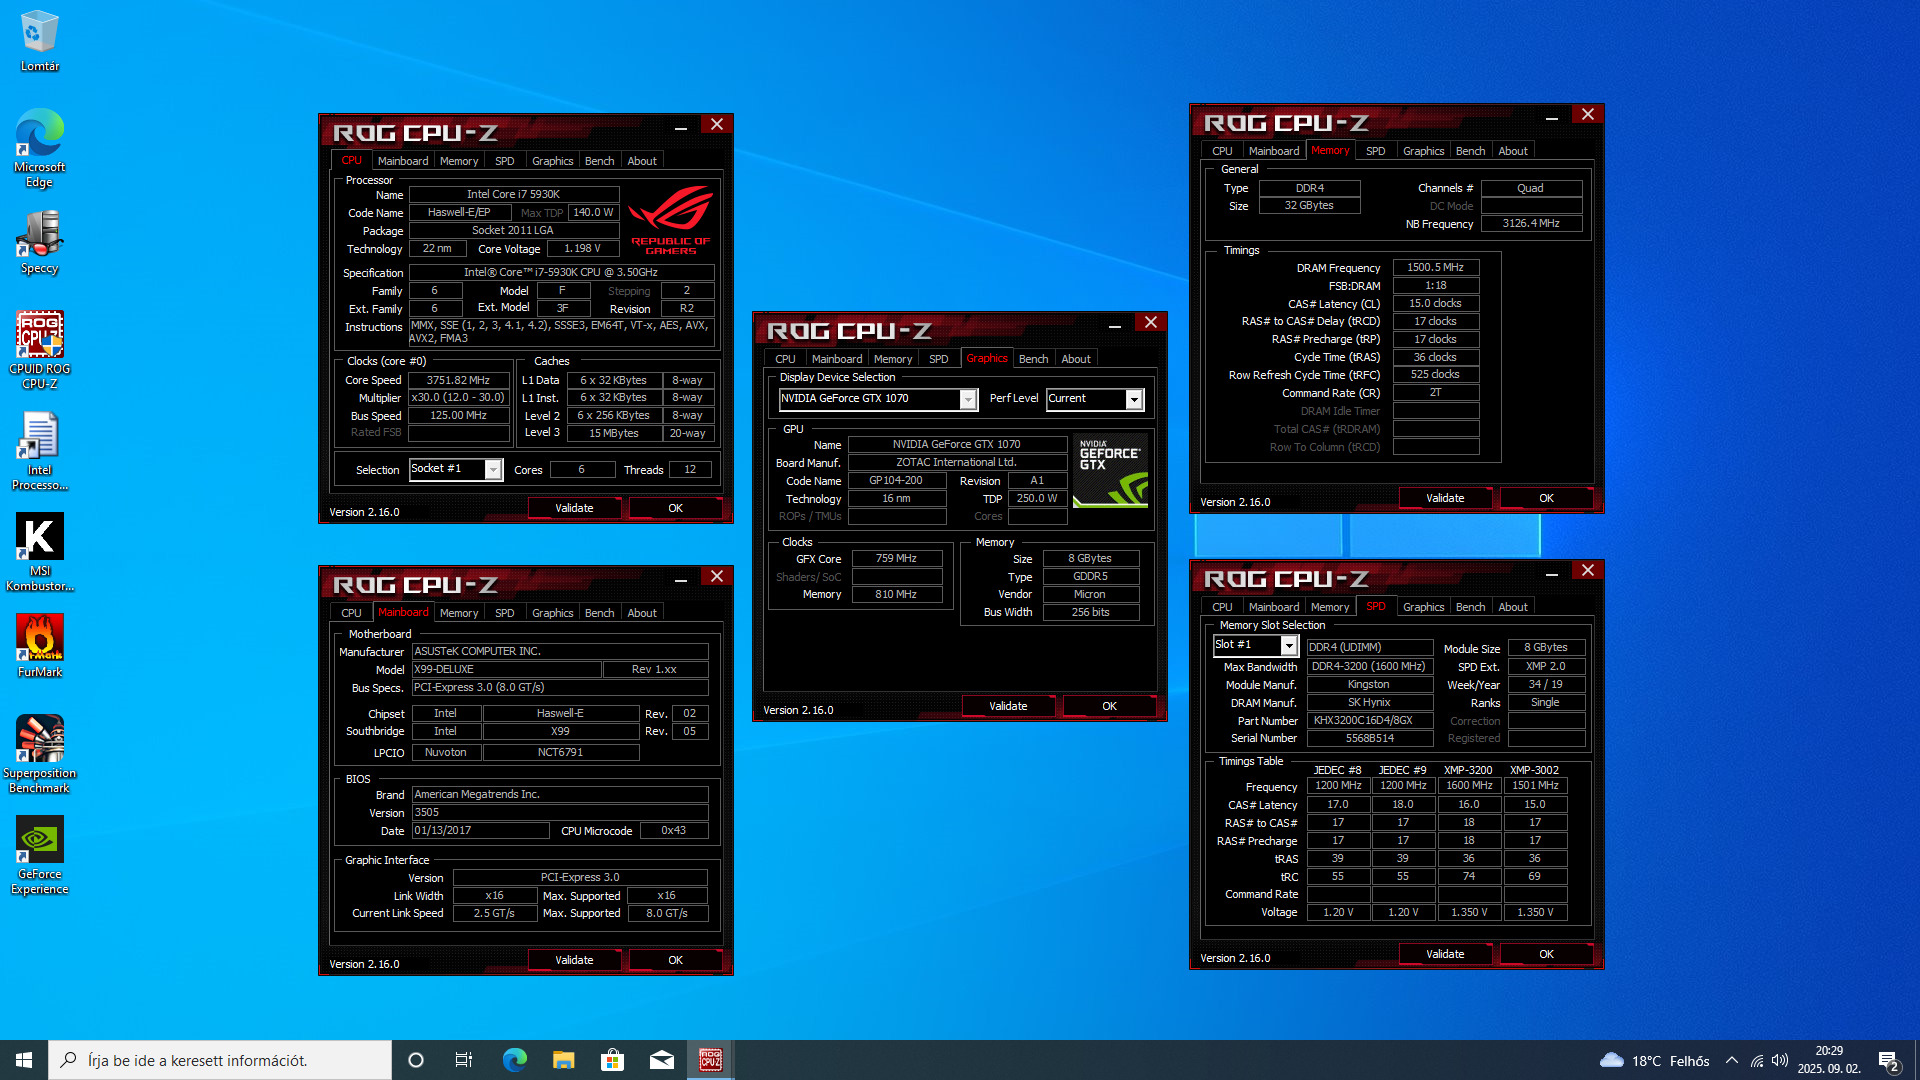The width and height of the screenshot is (1920, 1080).
Task: Open the Microsoft Store taskbar icon
Action: pyautogui.click(x=612, y=1060)
